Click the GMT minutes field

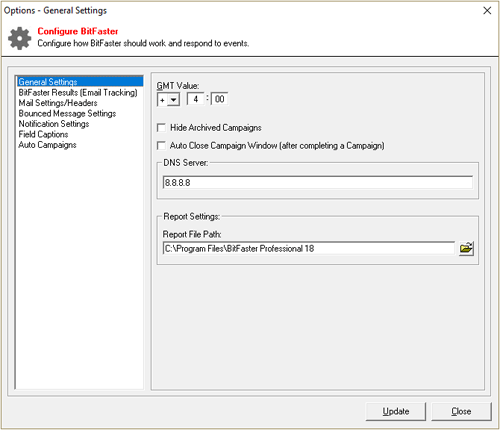click(x=220, y=99)
